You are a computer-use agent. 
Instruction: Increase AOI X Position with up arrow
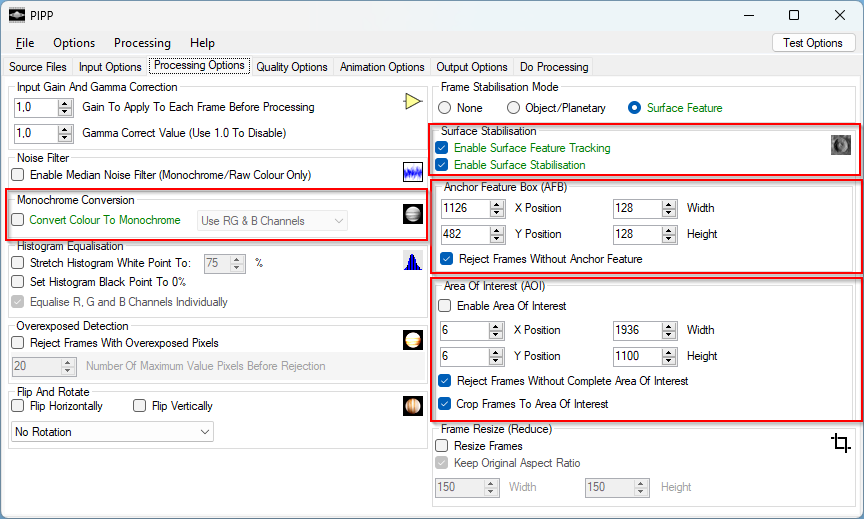pyautogui.click(x=496, y=326)
